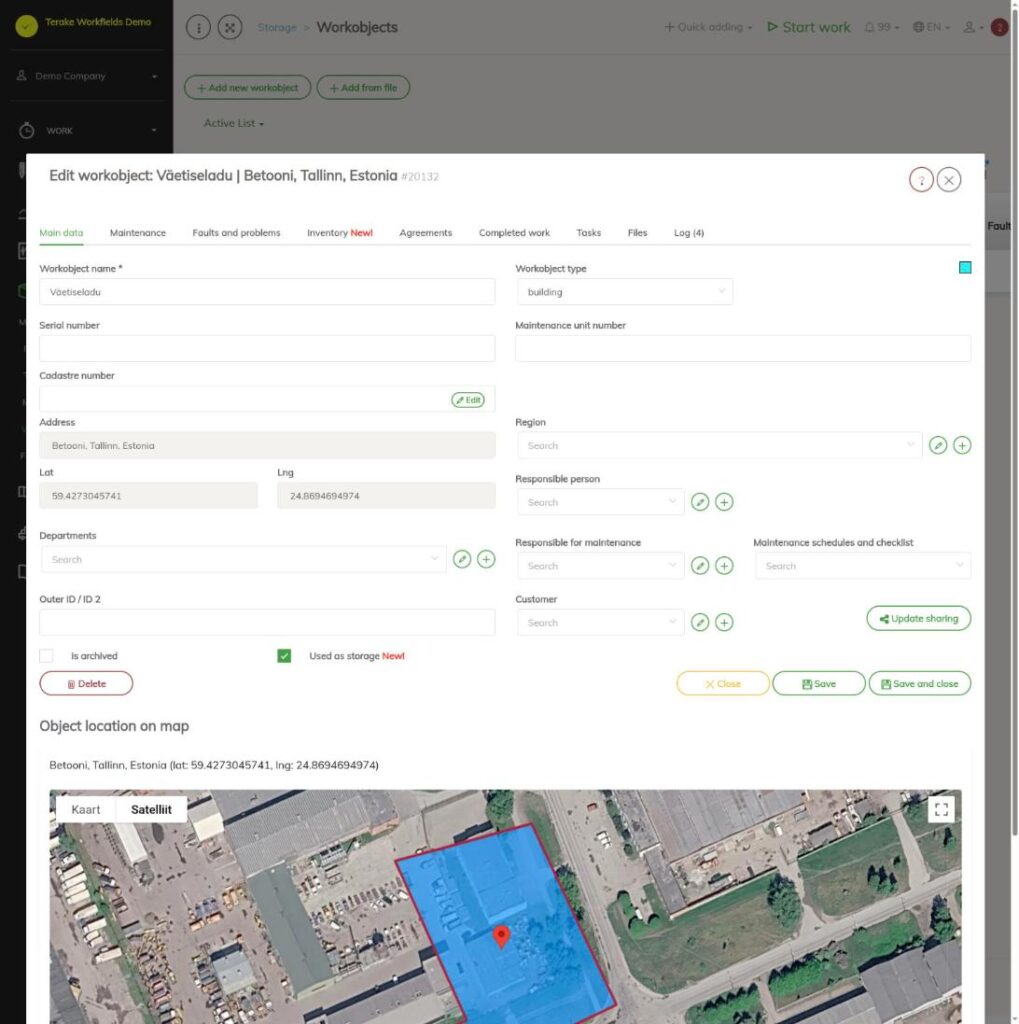The image size is (1019, 1024).
Task: Close the Edit workobject dialog with X icon
Action: (x=948, y=180)
